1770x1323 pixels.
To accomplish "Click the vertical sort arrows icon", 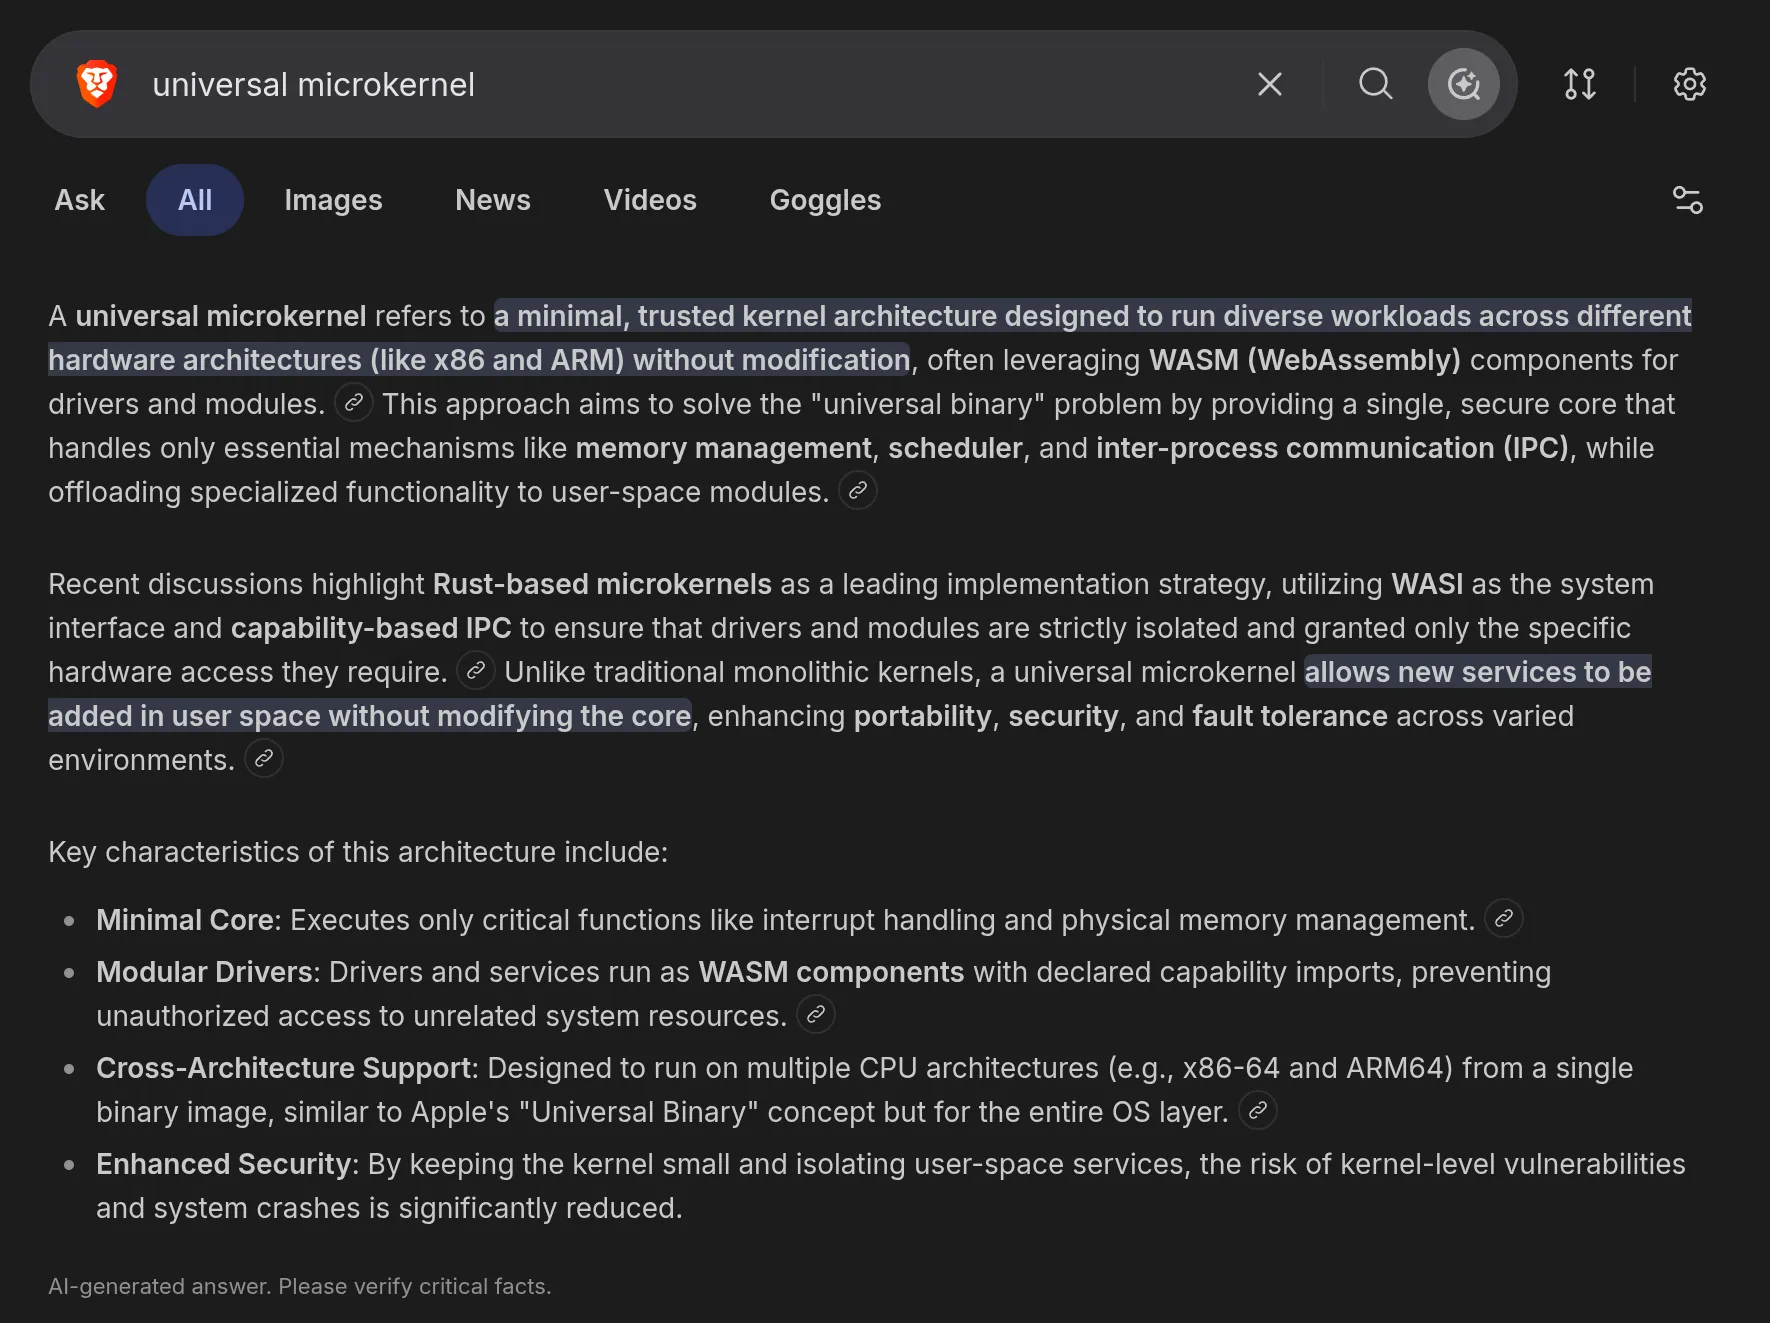I will (1580, 84).
